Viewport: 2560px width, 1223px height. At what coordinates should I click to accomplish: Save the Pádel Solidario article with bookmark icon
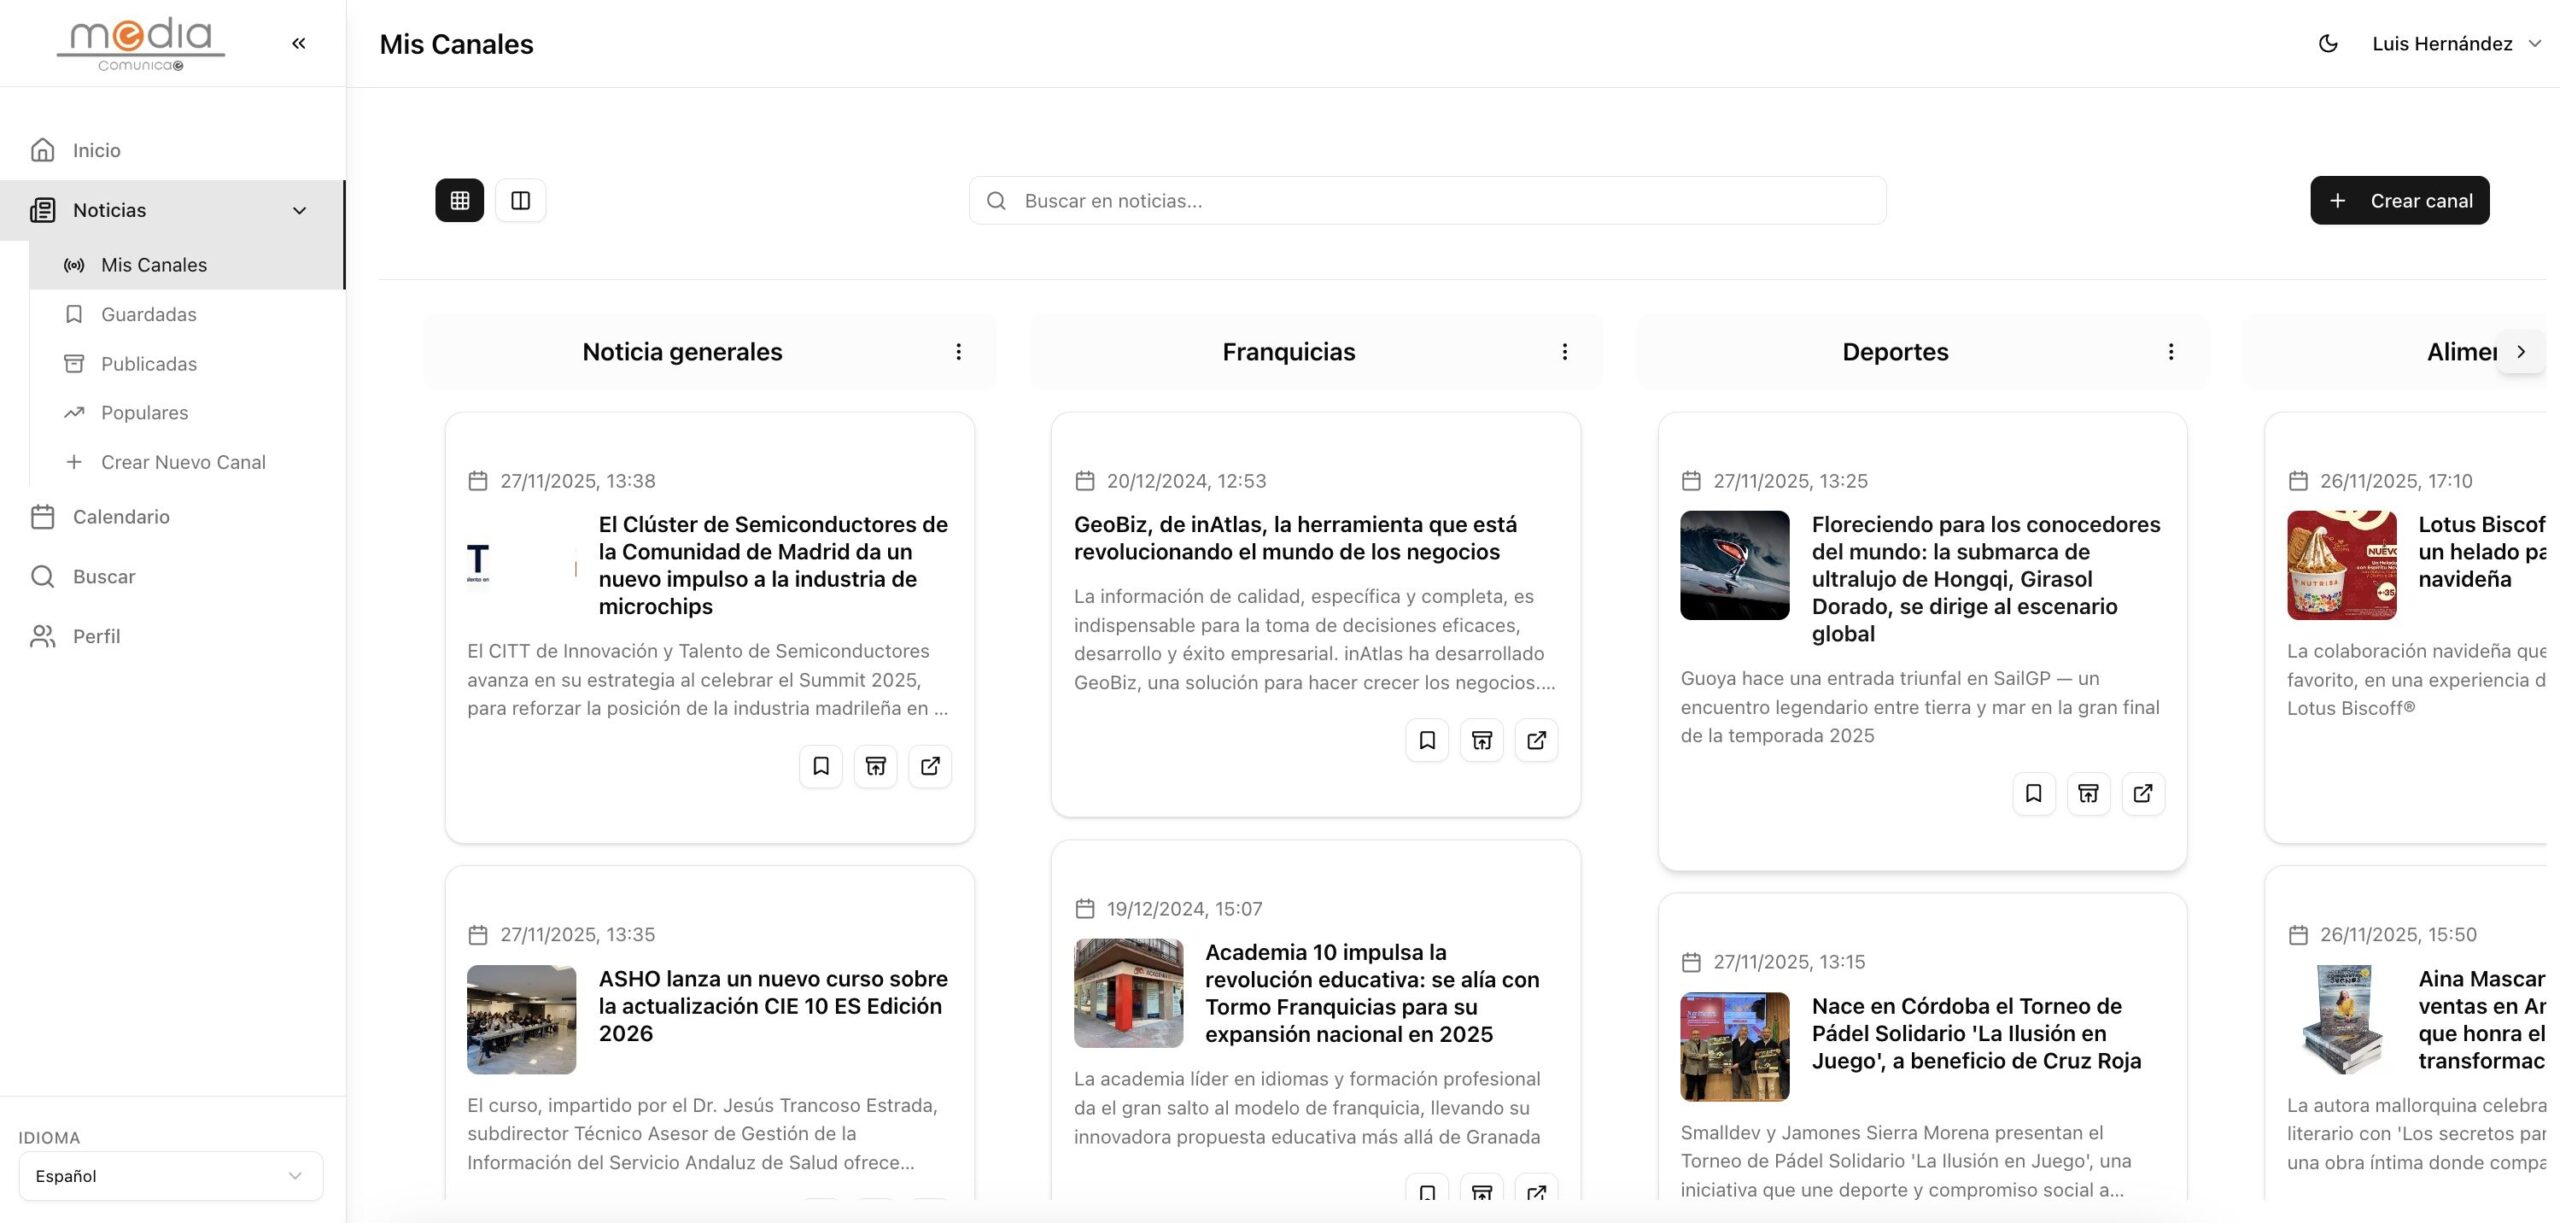coord(2034,1215)
